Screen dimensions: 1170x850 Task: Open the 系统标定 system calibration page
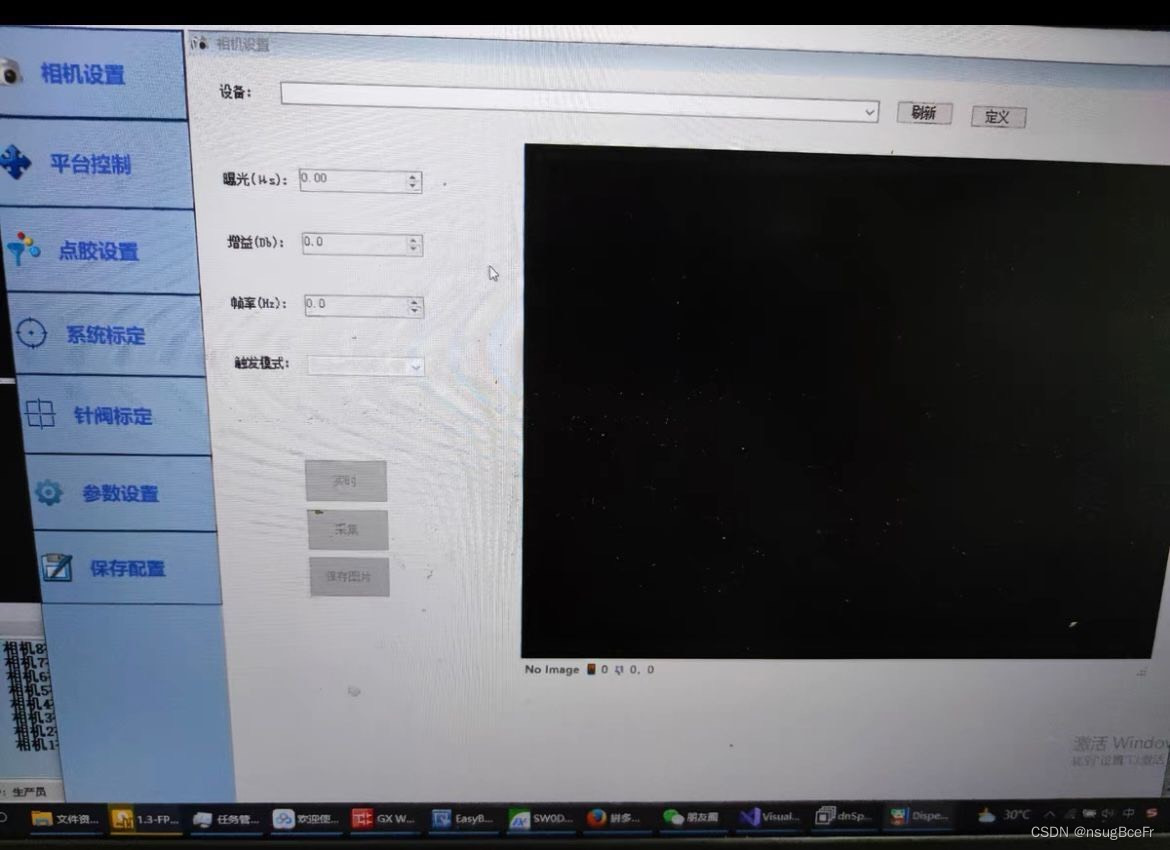(106, 335)
